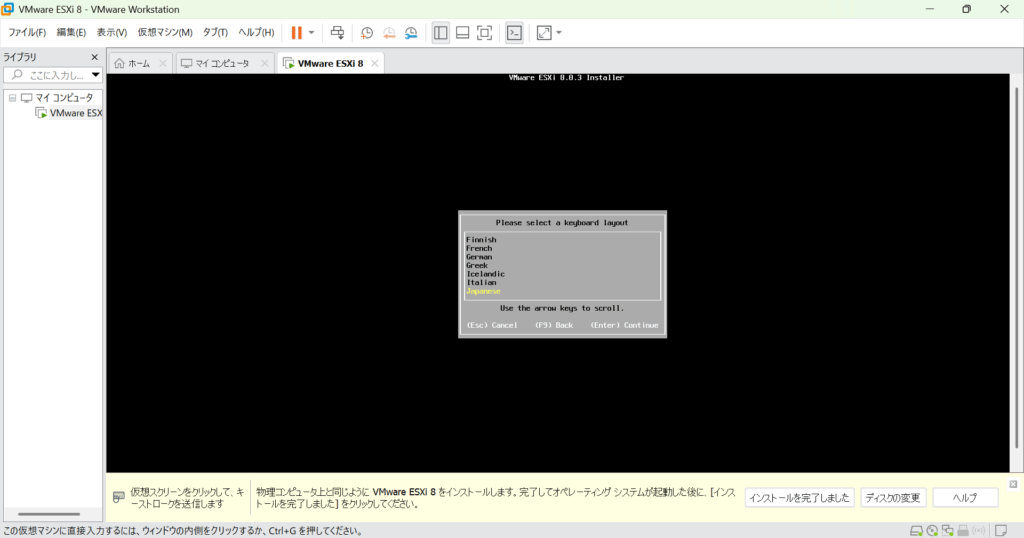
Task: Click Send Ctrl+Alt+Del toolbar icon
Action: point(338,33)
